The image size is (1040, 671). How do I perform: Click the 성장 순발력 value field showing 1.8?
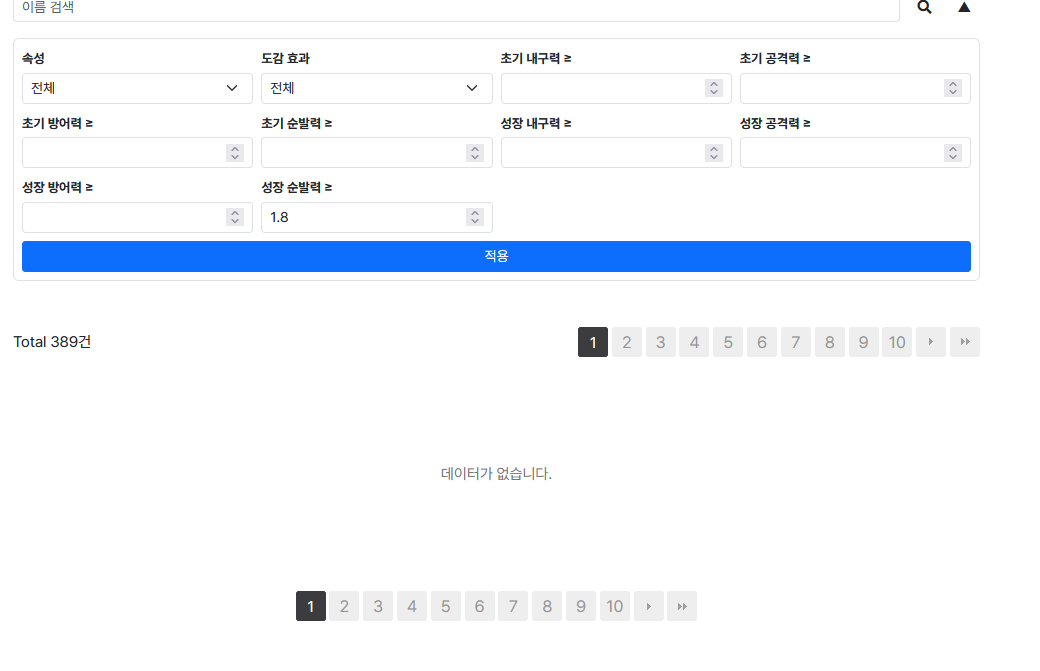tap(350, 217)
